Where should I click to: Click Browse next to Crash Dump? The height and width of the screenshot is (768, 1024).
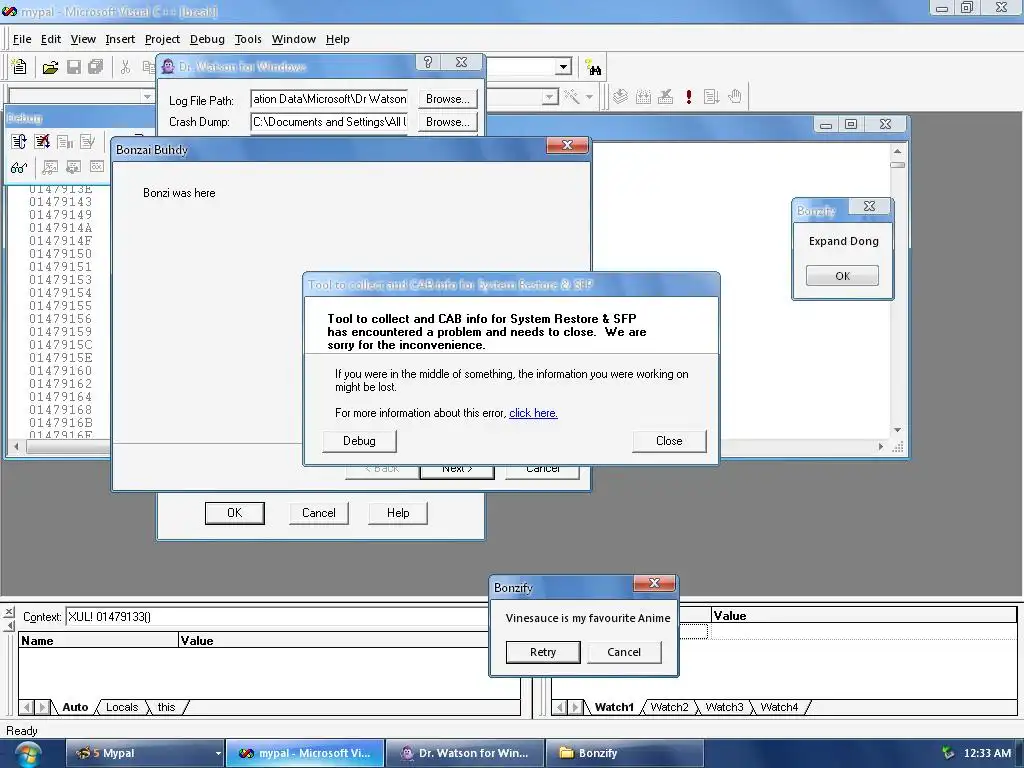[x=447, y=121]
